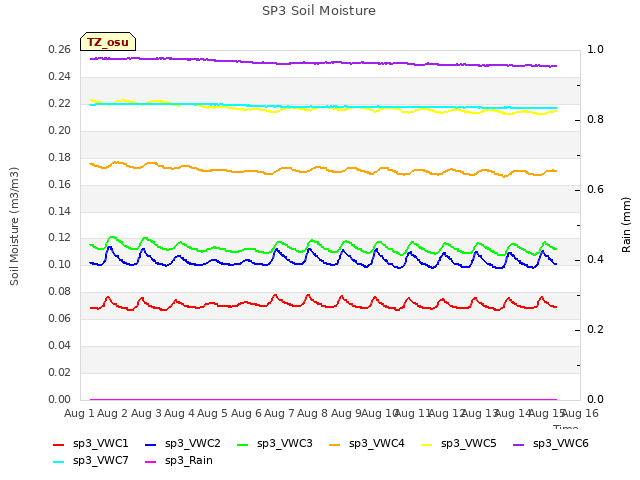Click the sp3_VWC1 legend entry
Viewport: 640px width, 480px height.
pyautogui.click(x=91, y=444)
